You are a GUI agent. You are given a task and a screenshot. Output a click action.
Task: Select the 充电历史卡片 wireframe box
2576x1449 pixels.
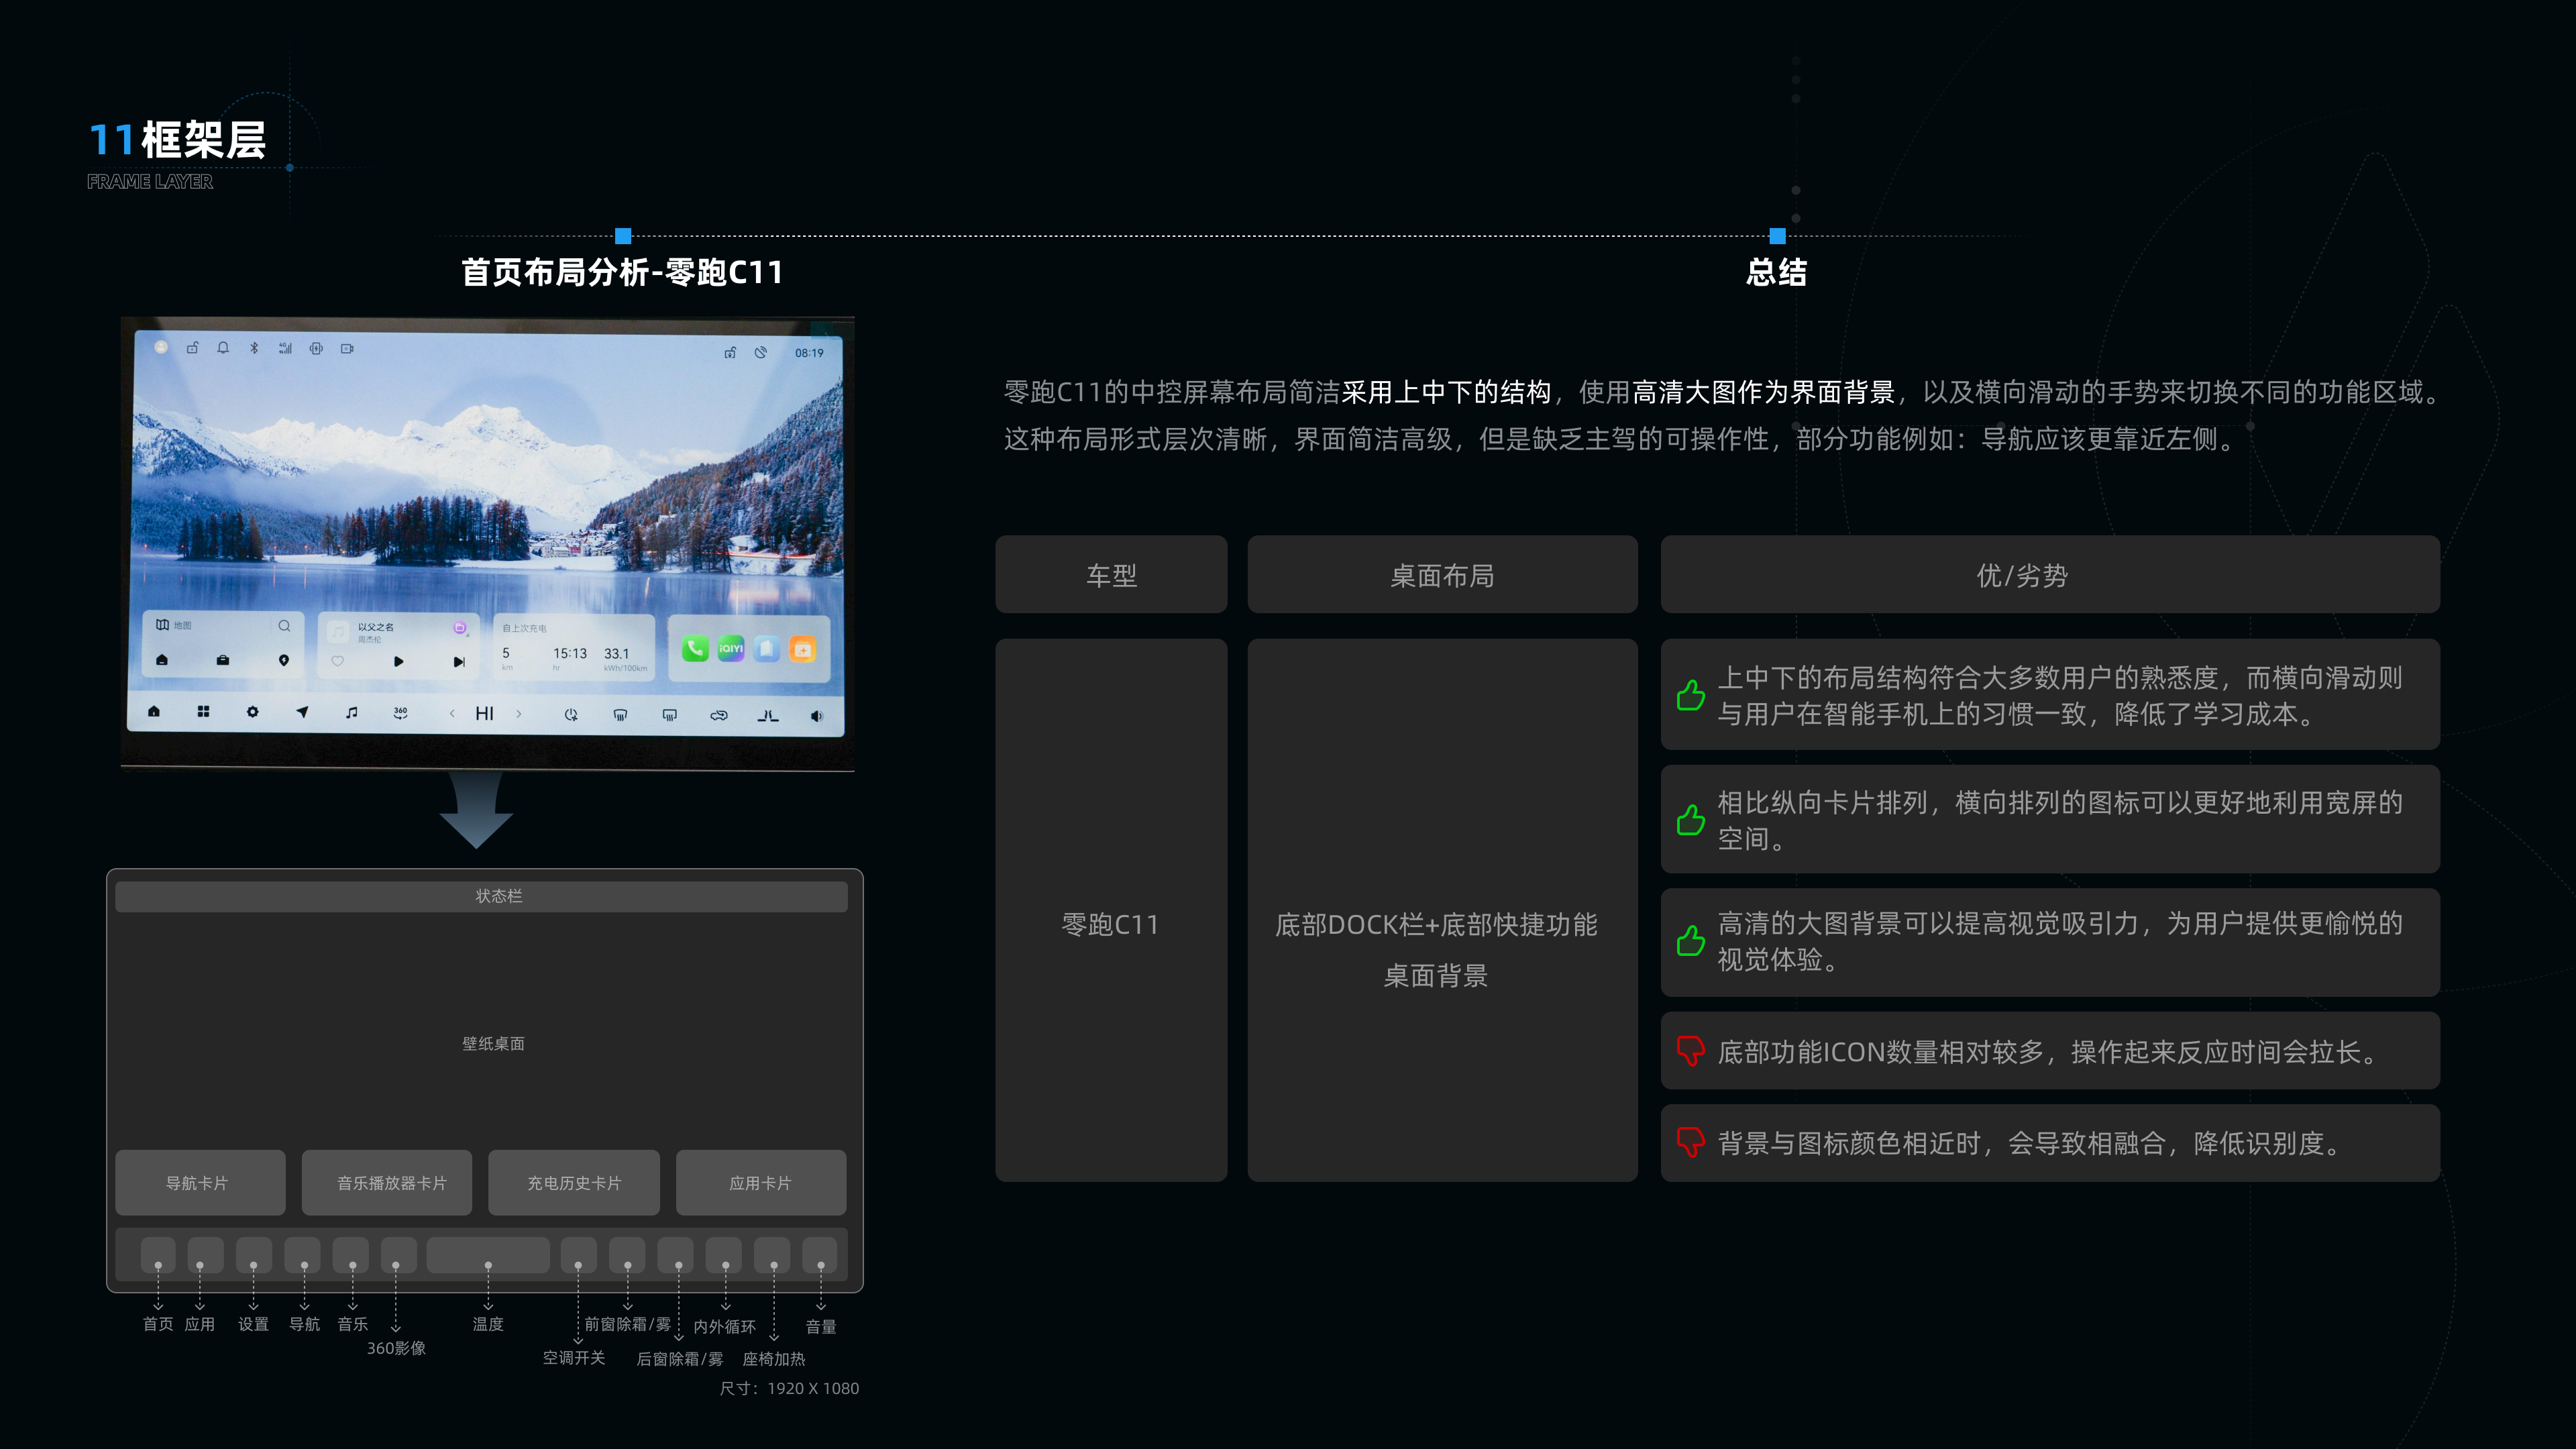[x=574, y=1183]
